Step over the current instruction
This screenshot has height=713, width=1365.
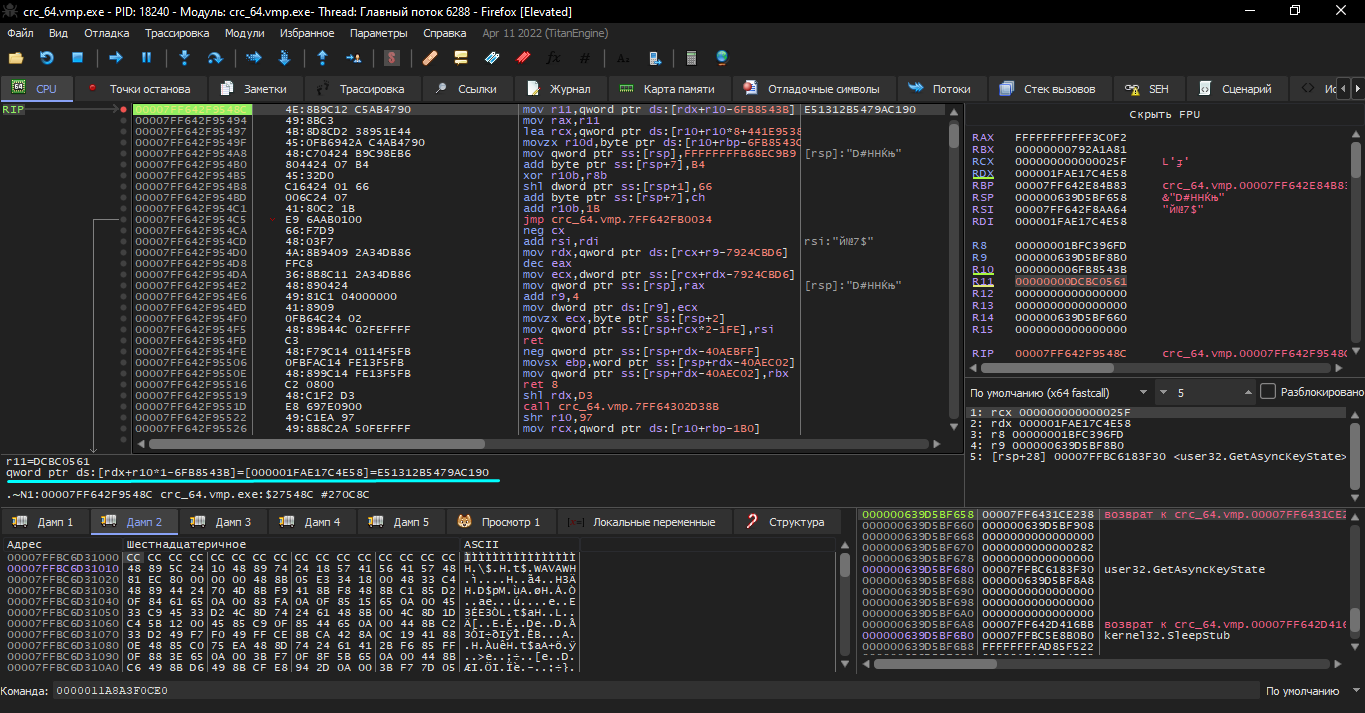pos(214,58)
